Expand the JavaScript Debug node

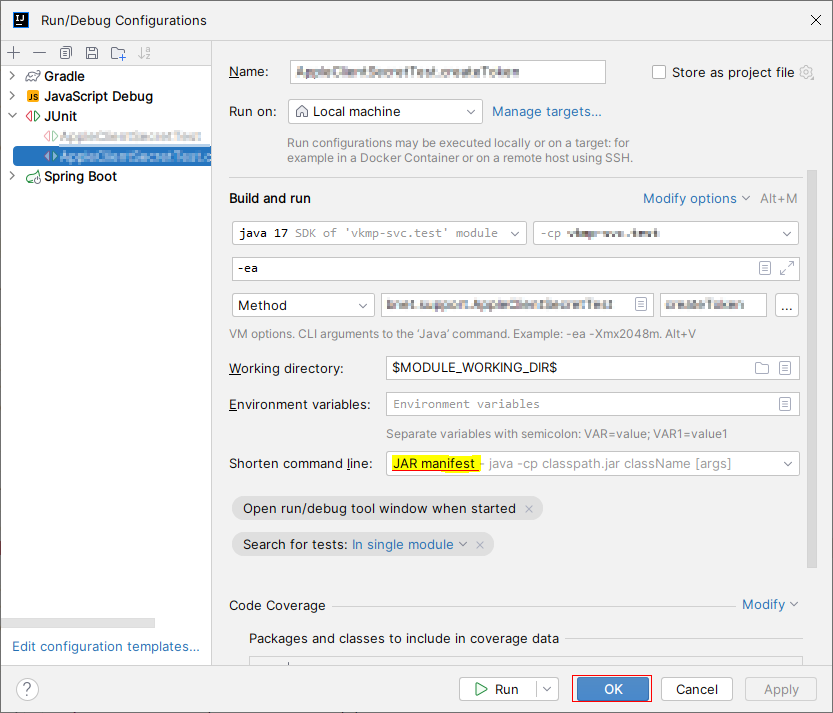point(12,96)
